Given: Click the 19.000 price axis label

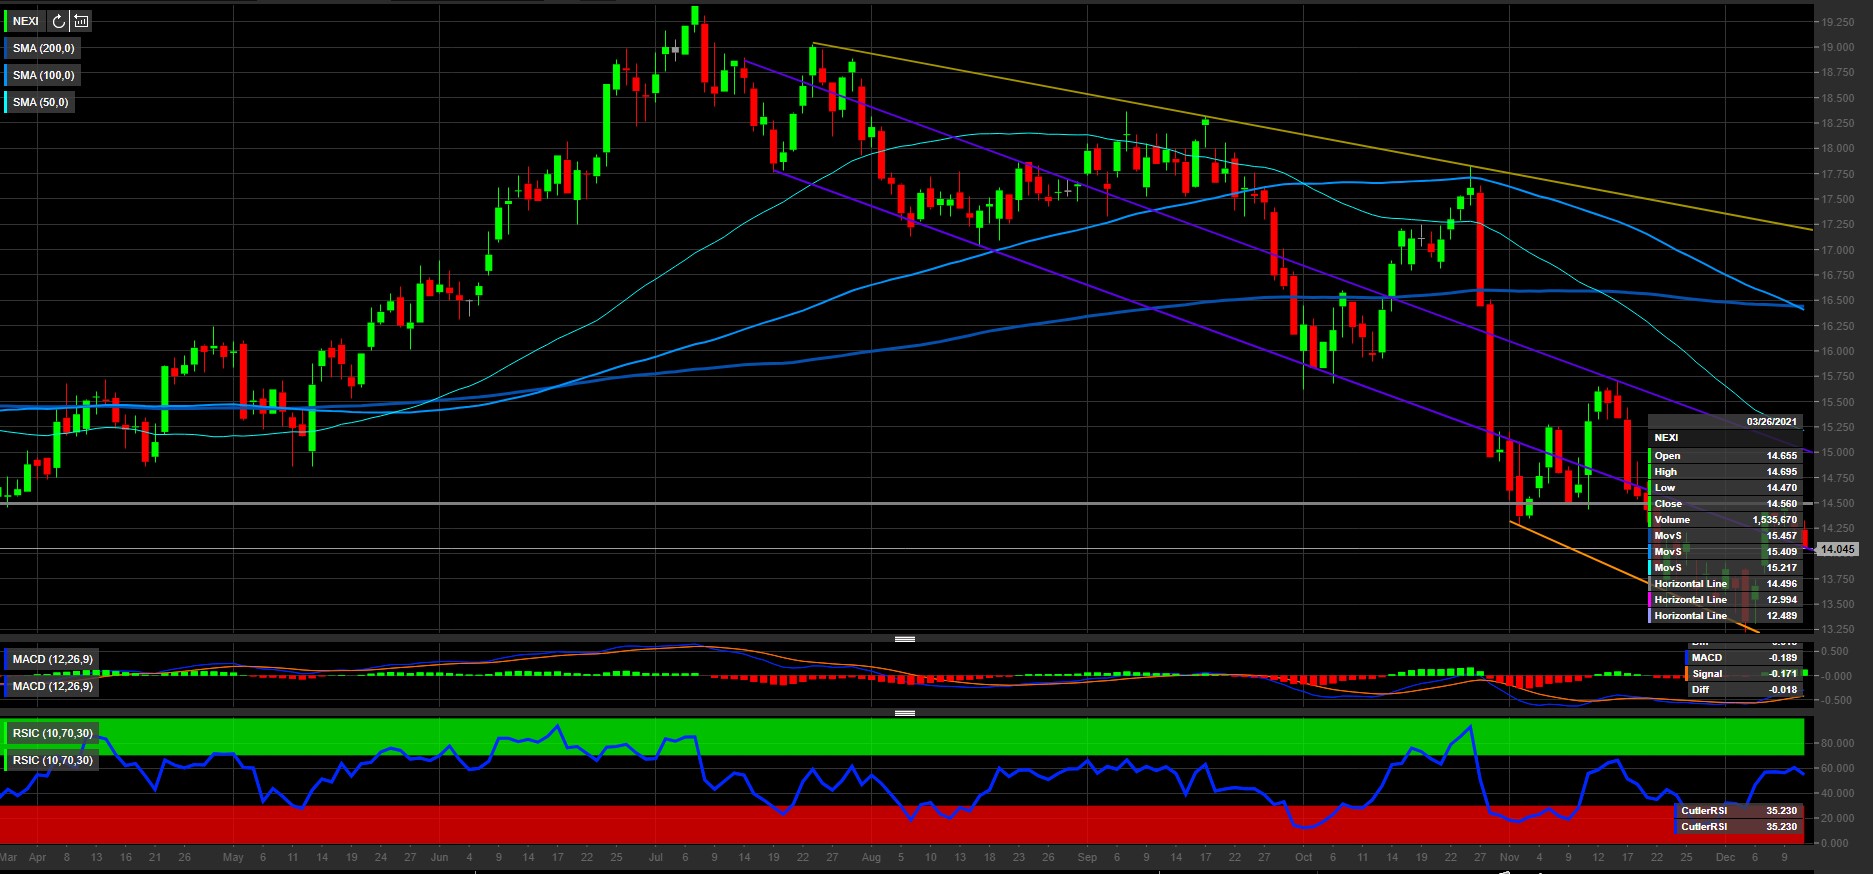Looking at the screenshot, I should pos(1837,47).
